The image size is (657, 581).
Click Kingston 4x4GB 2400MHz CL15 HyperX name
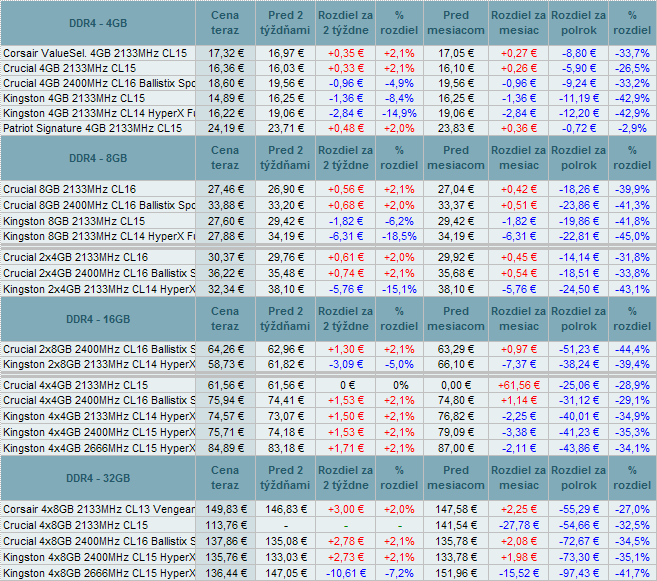(x=98, y=432)
